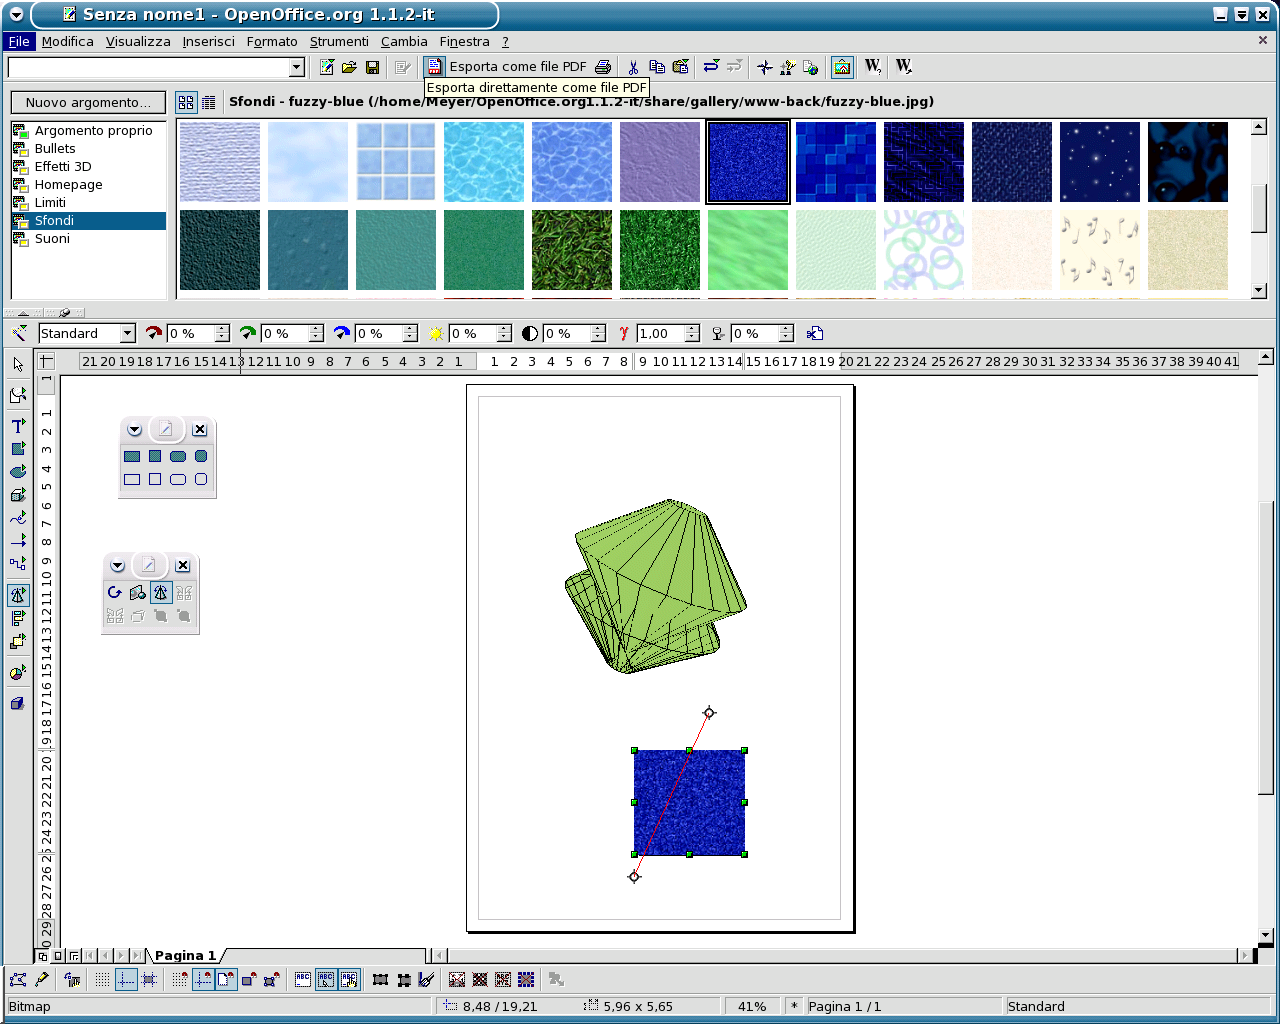This screenshot has width=1280, height=1024.
Task: Open the Standard graphics mode dropdown
Action: coord(127,334)
